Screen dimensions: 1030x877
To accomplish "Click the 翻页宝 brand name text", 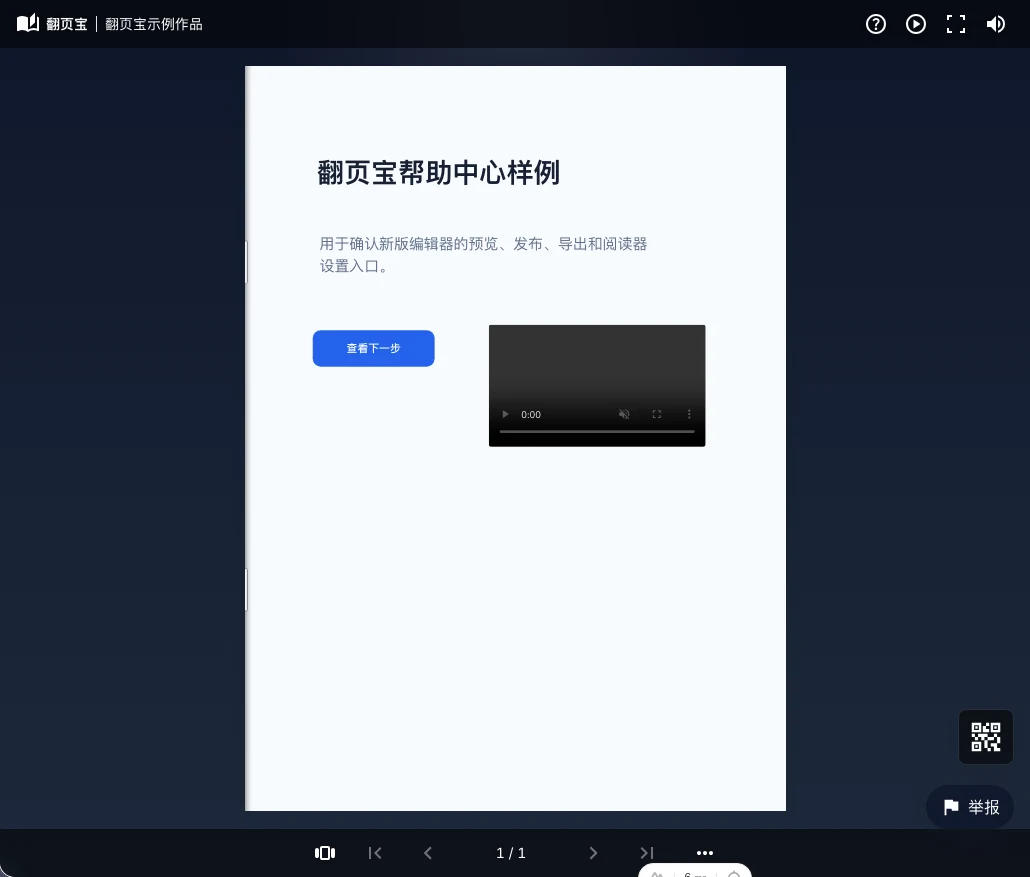I will (66, 24).
